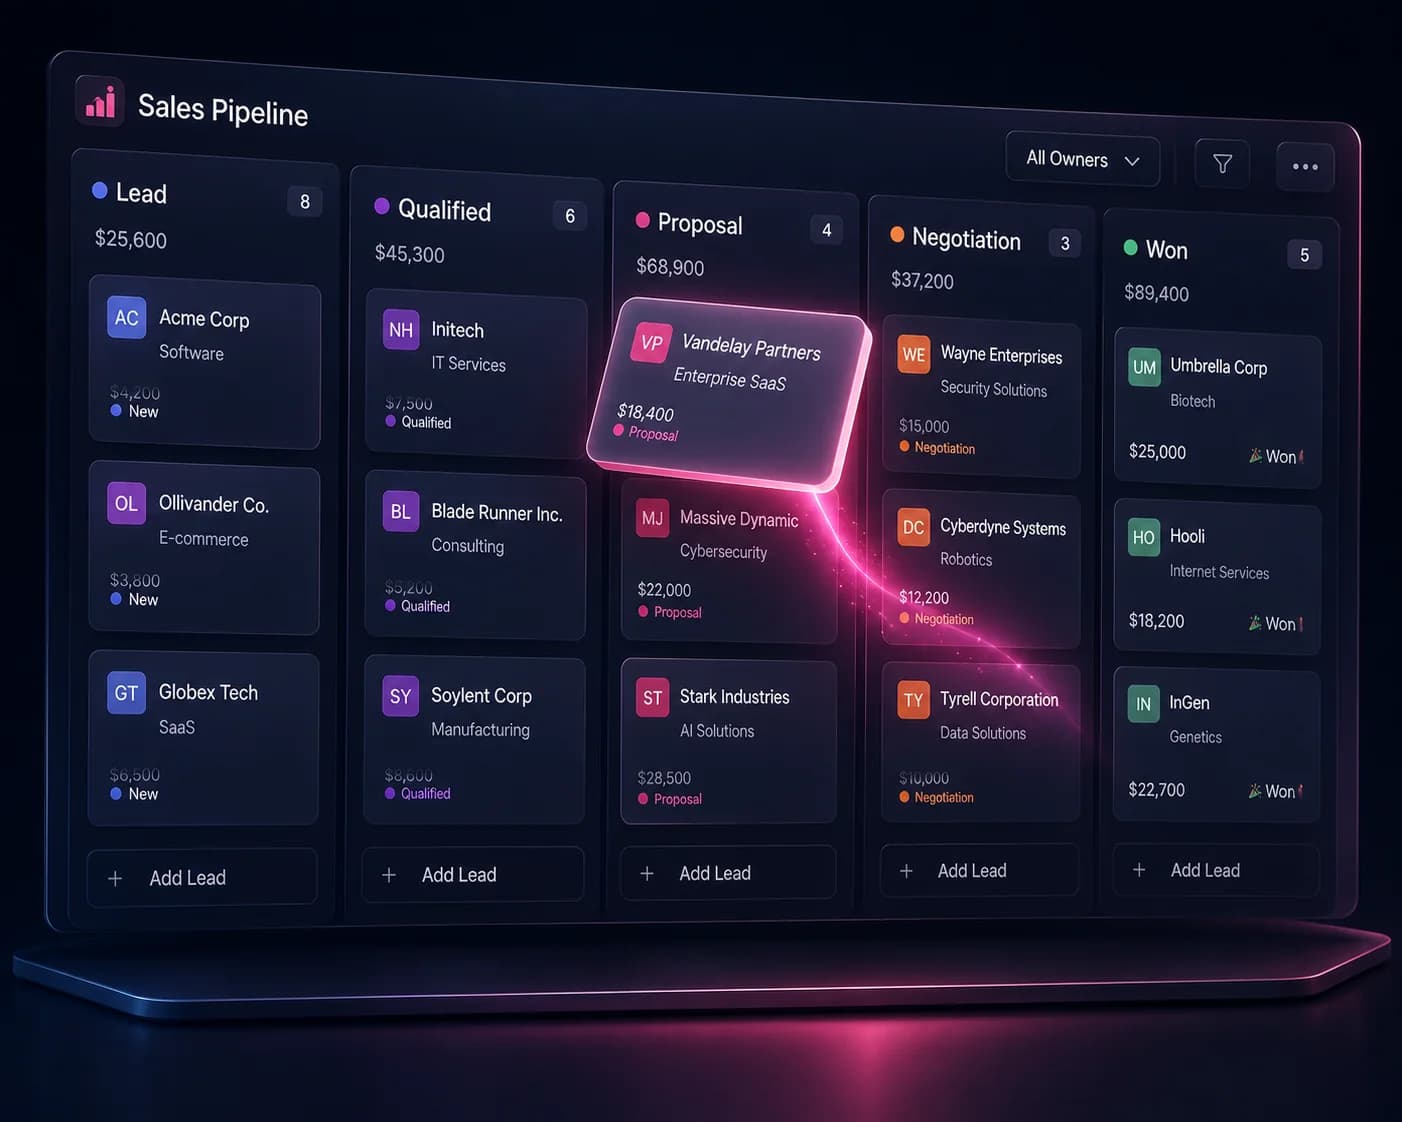The image size is (1402, 1122).
Task: Click the Proposal column count badge 4
Action: tap(826, 230)
